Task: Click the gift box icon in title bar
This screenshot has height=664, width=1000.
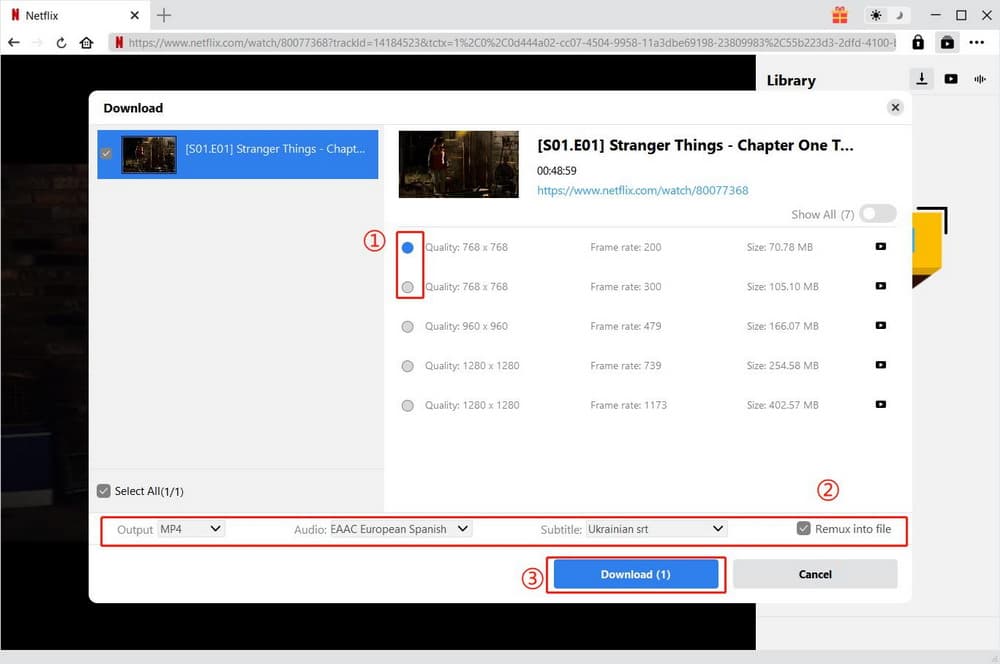Action: [x=839, y=15]
